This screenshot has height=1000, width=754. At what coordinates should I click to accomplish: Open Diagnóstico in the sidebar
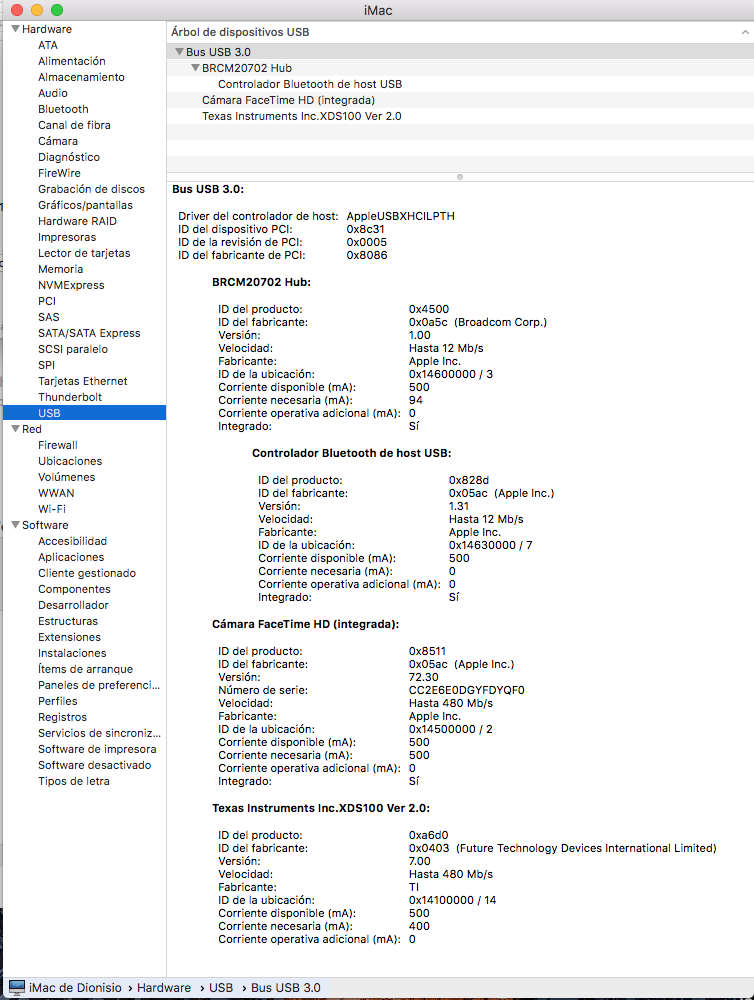pos(69,157)
